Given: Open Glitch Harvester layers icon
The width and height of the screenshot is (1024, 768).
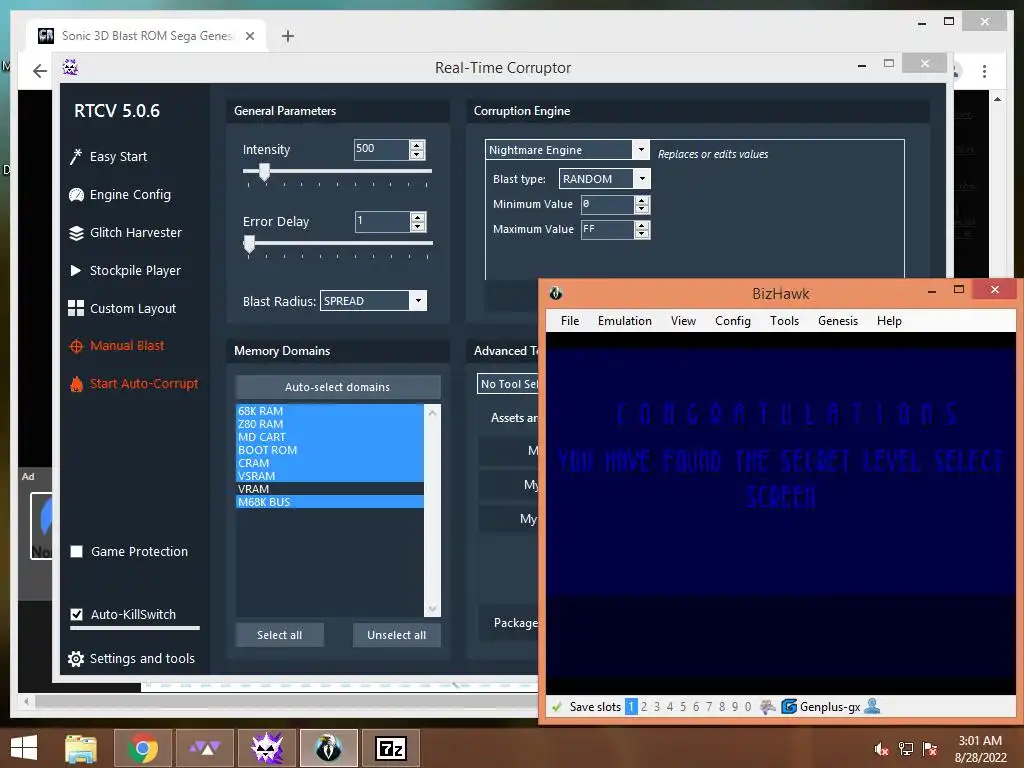Looking at the screenshot, I should [x=76, y=232].
